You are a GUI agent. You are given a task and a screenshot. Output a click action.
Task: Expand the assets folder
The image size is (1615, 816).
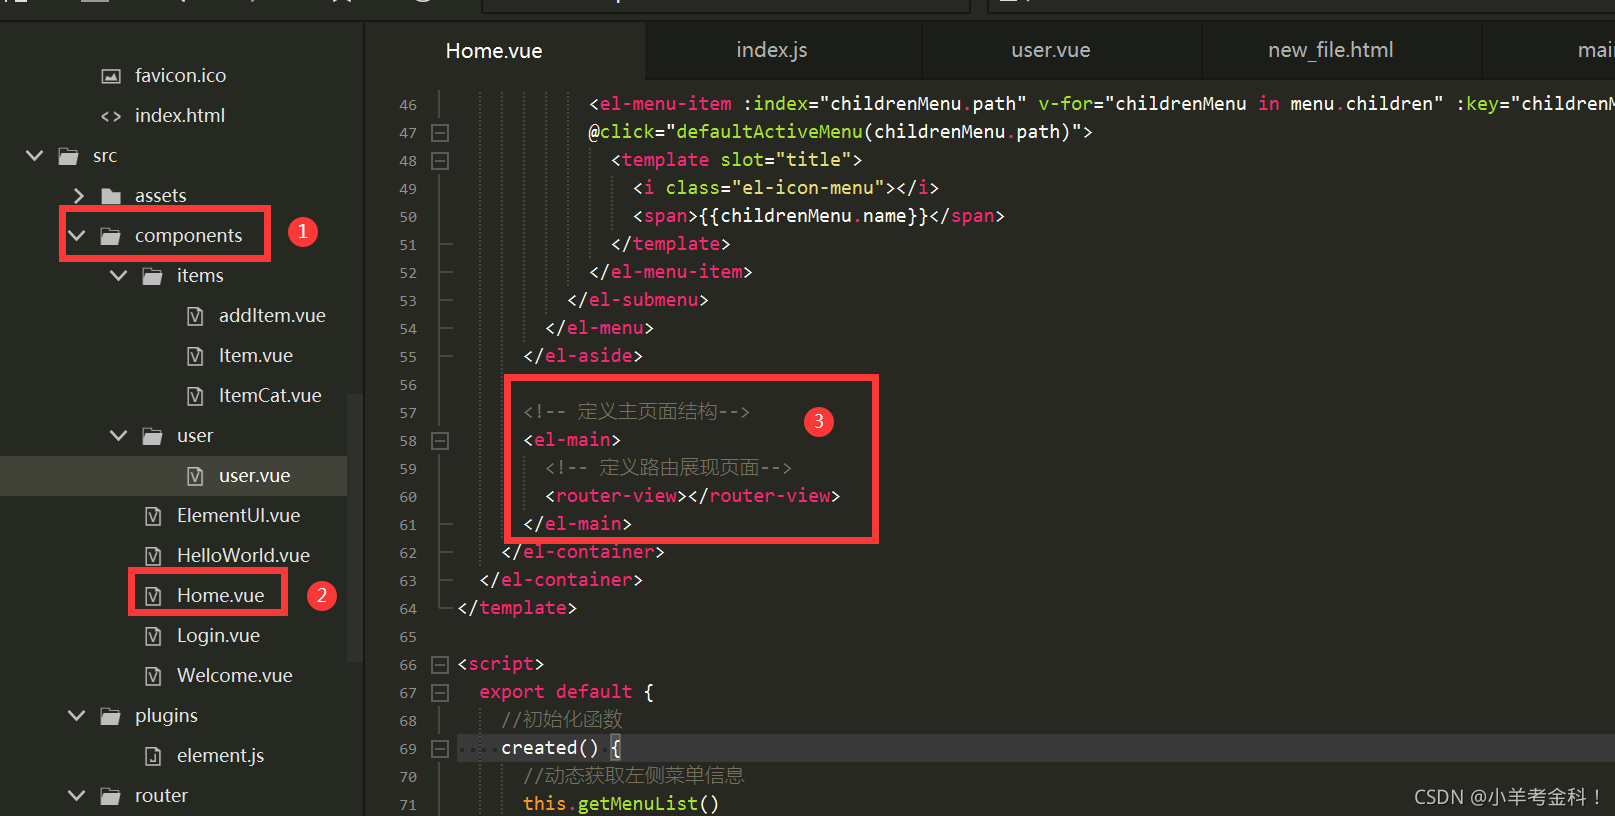pos(78,196)
